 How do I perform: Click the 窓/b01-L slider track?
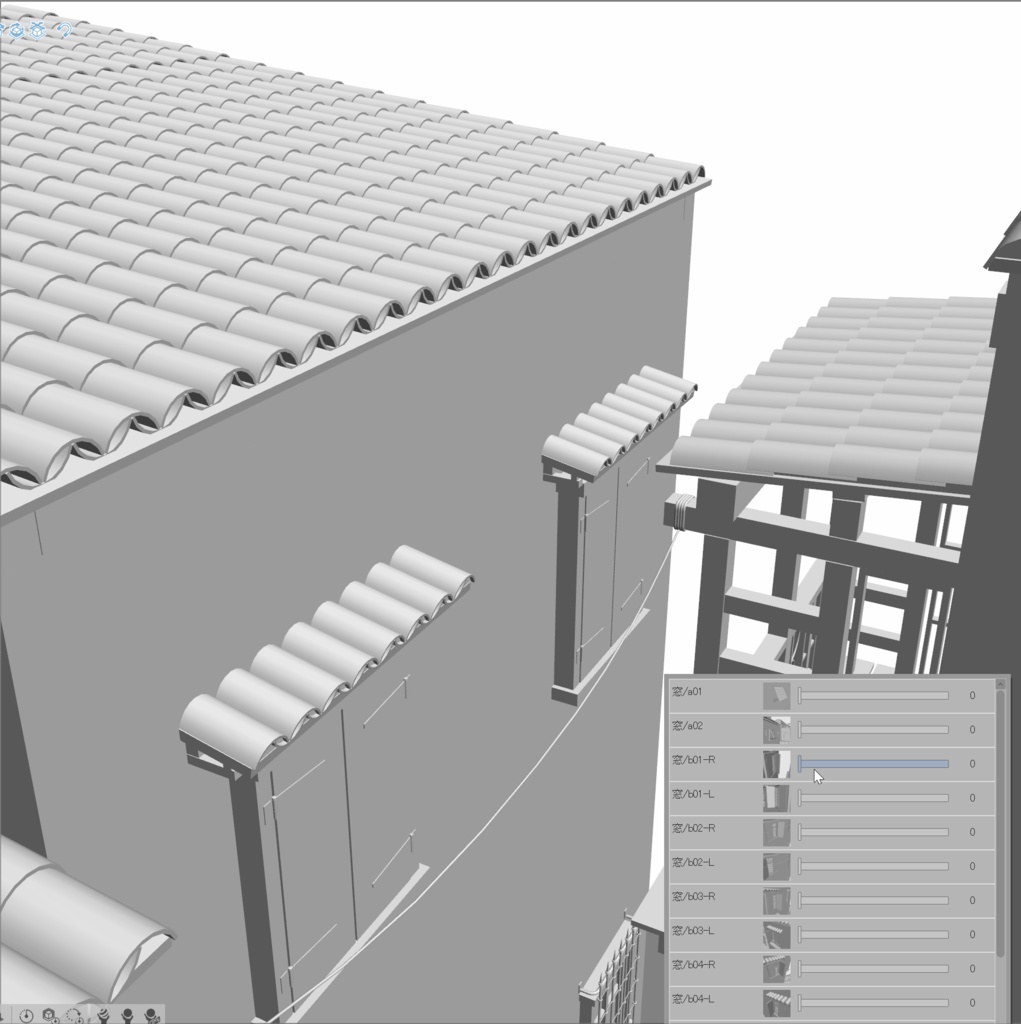(873, 798)
